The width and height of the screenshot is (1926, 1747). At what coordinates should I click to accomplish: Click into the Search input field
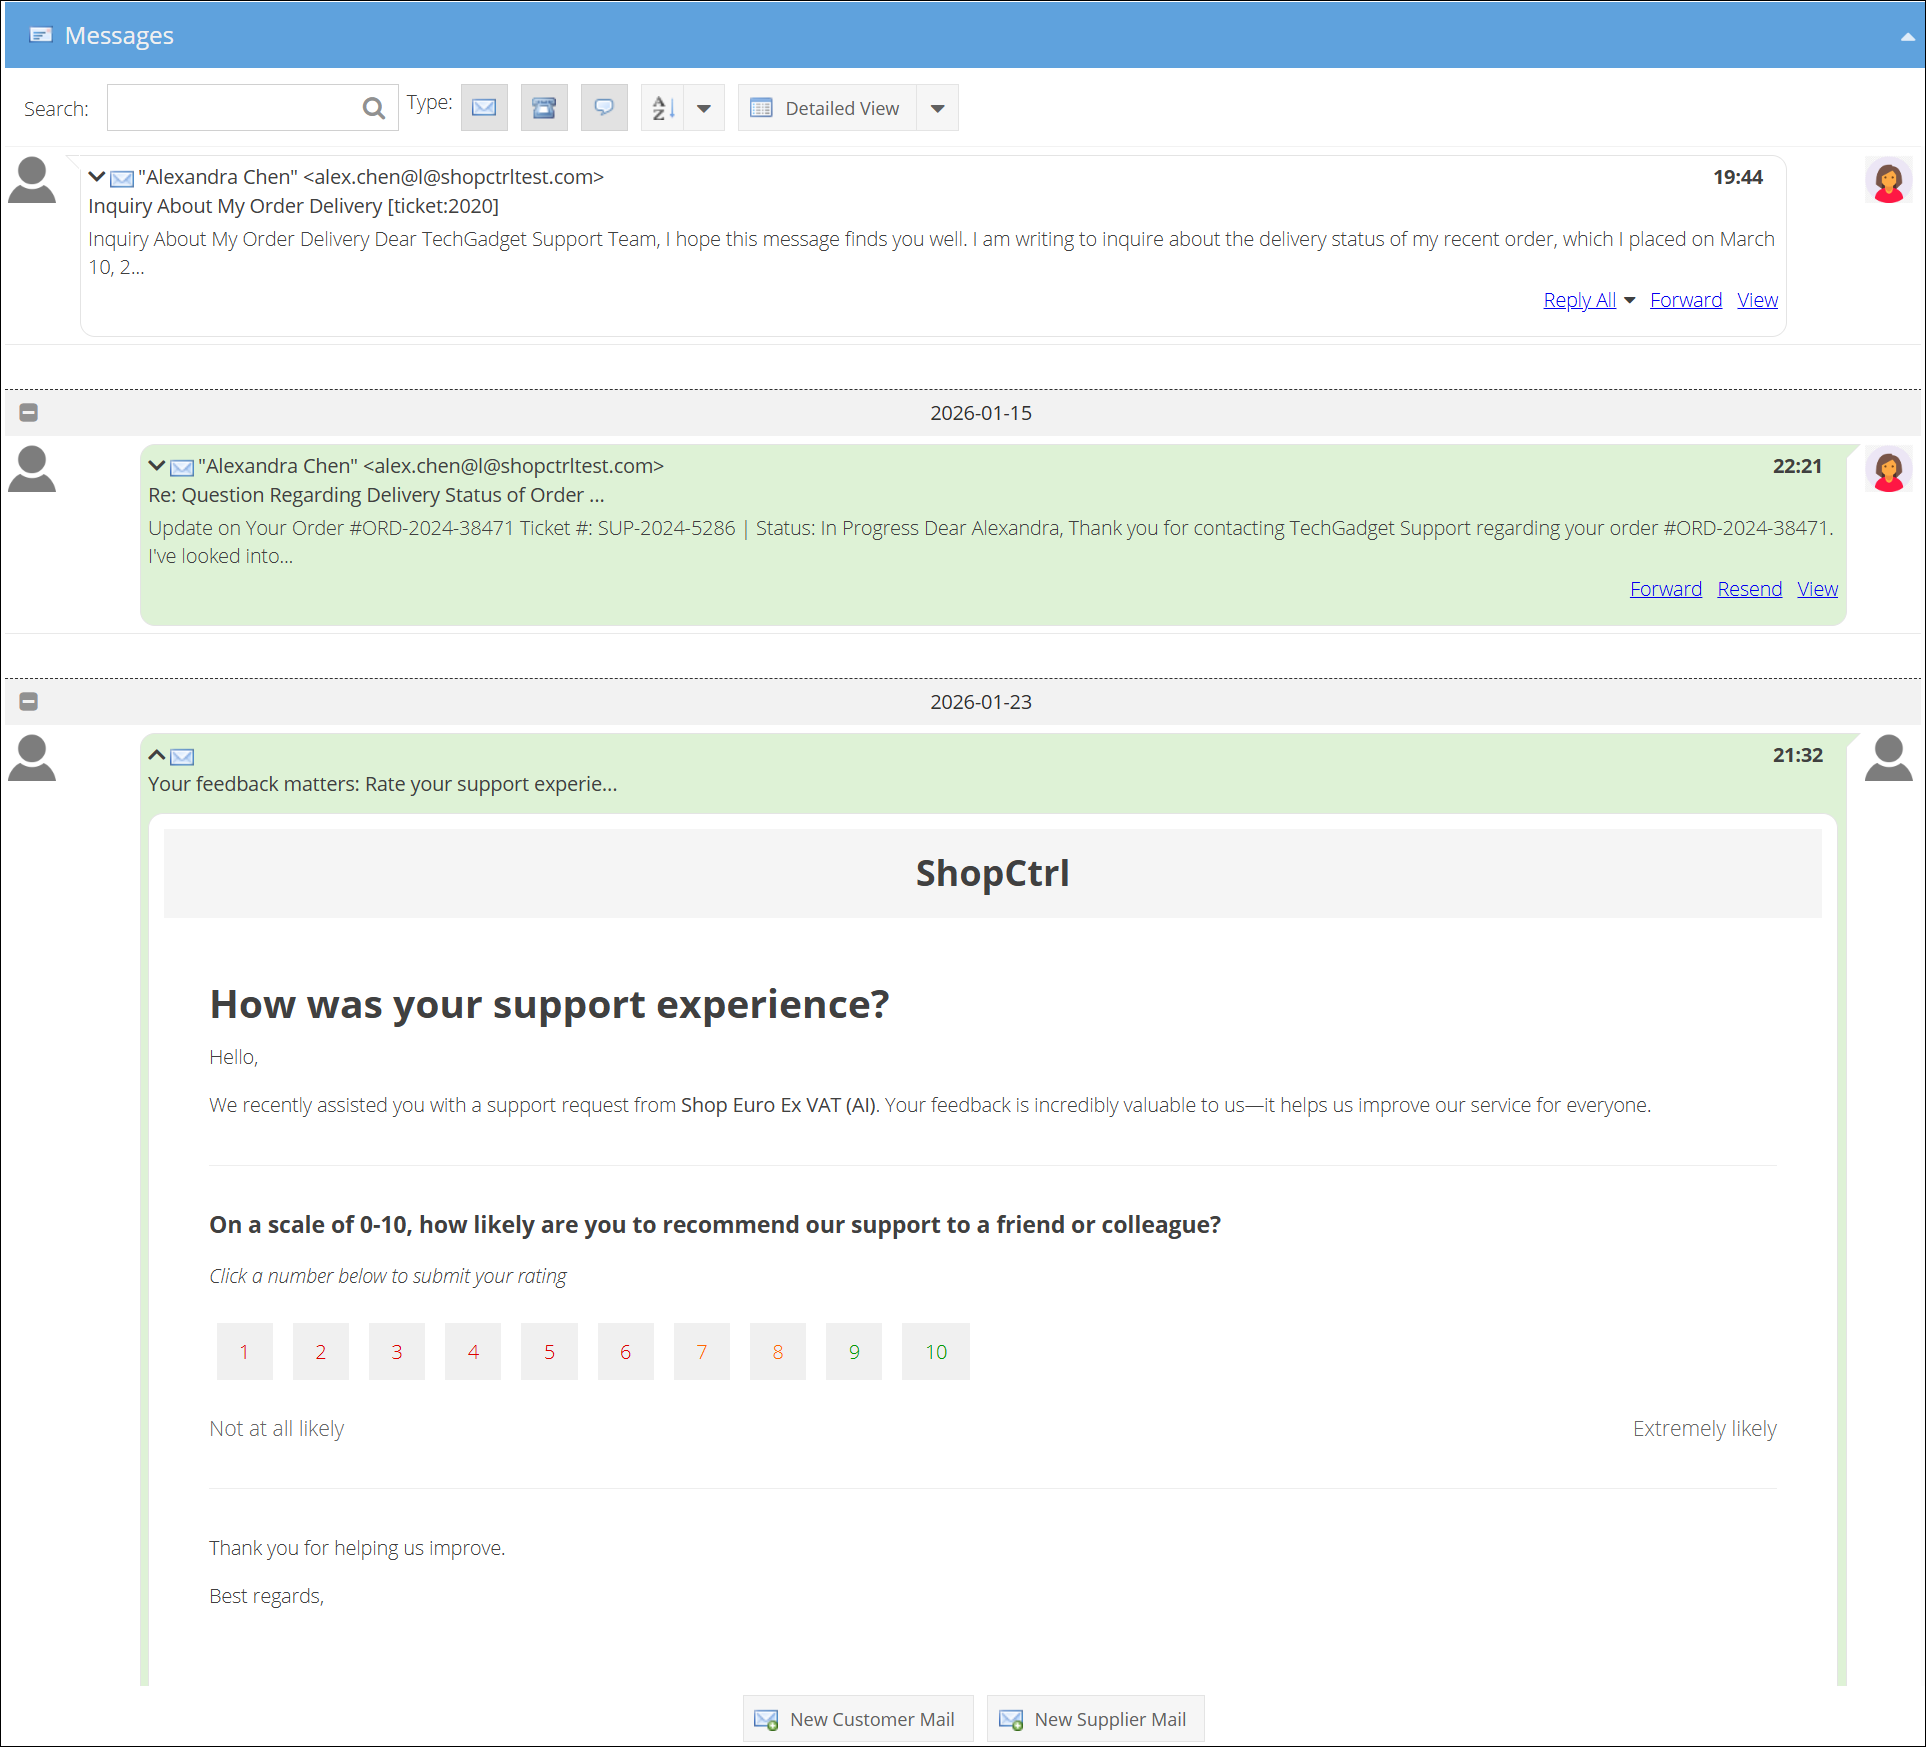click(x=233, y=108)
